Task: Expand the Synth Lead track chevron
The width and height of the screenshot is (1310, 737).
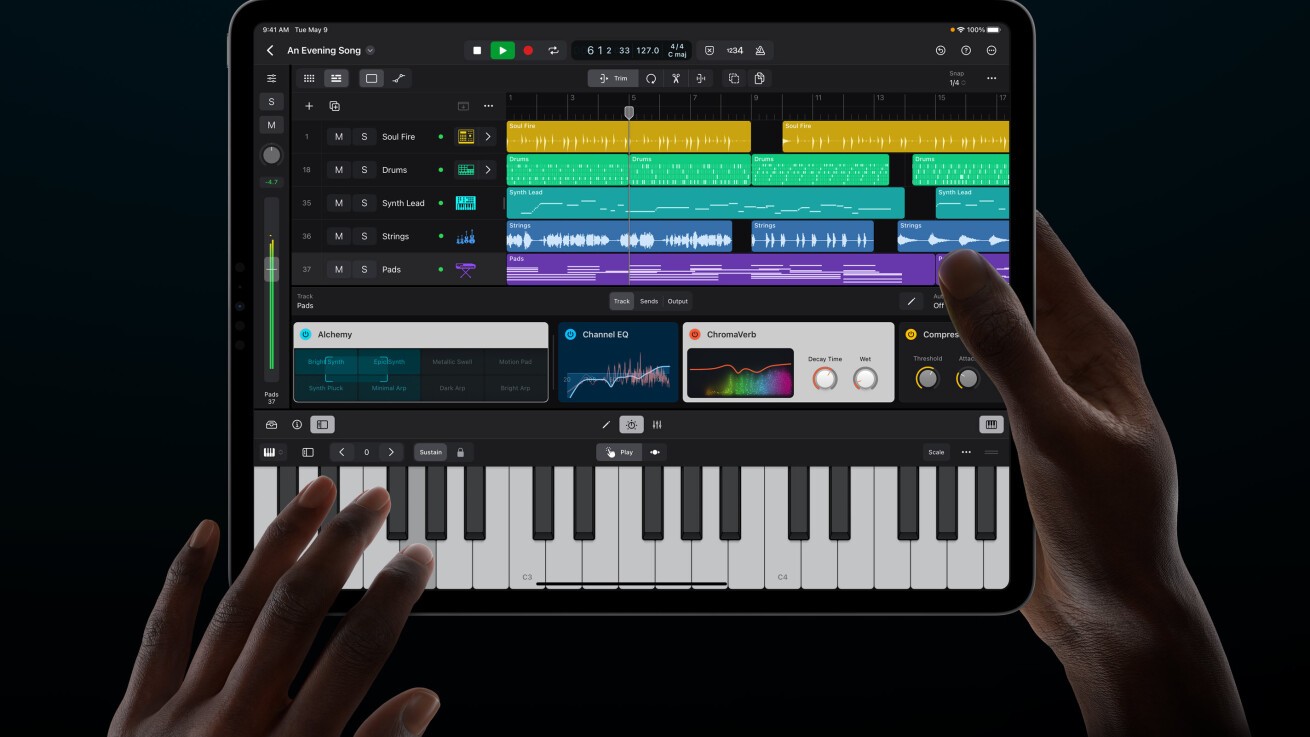Action: click(488, 202)
